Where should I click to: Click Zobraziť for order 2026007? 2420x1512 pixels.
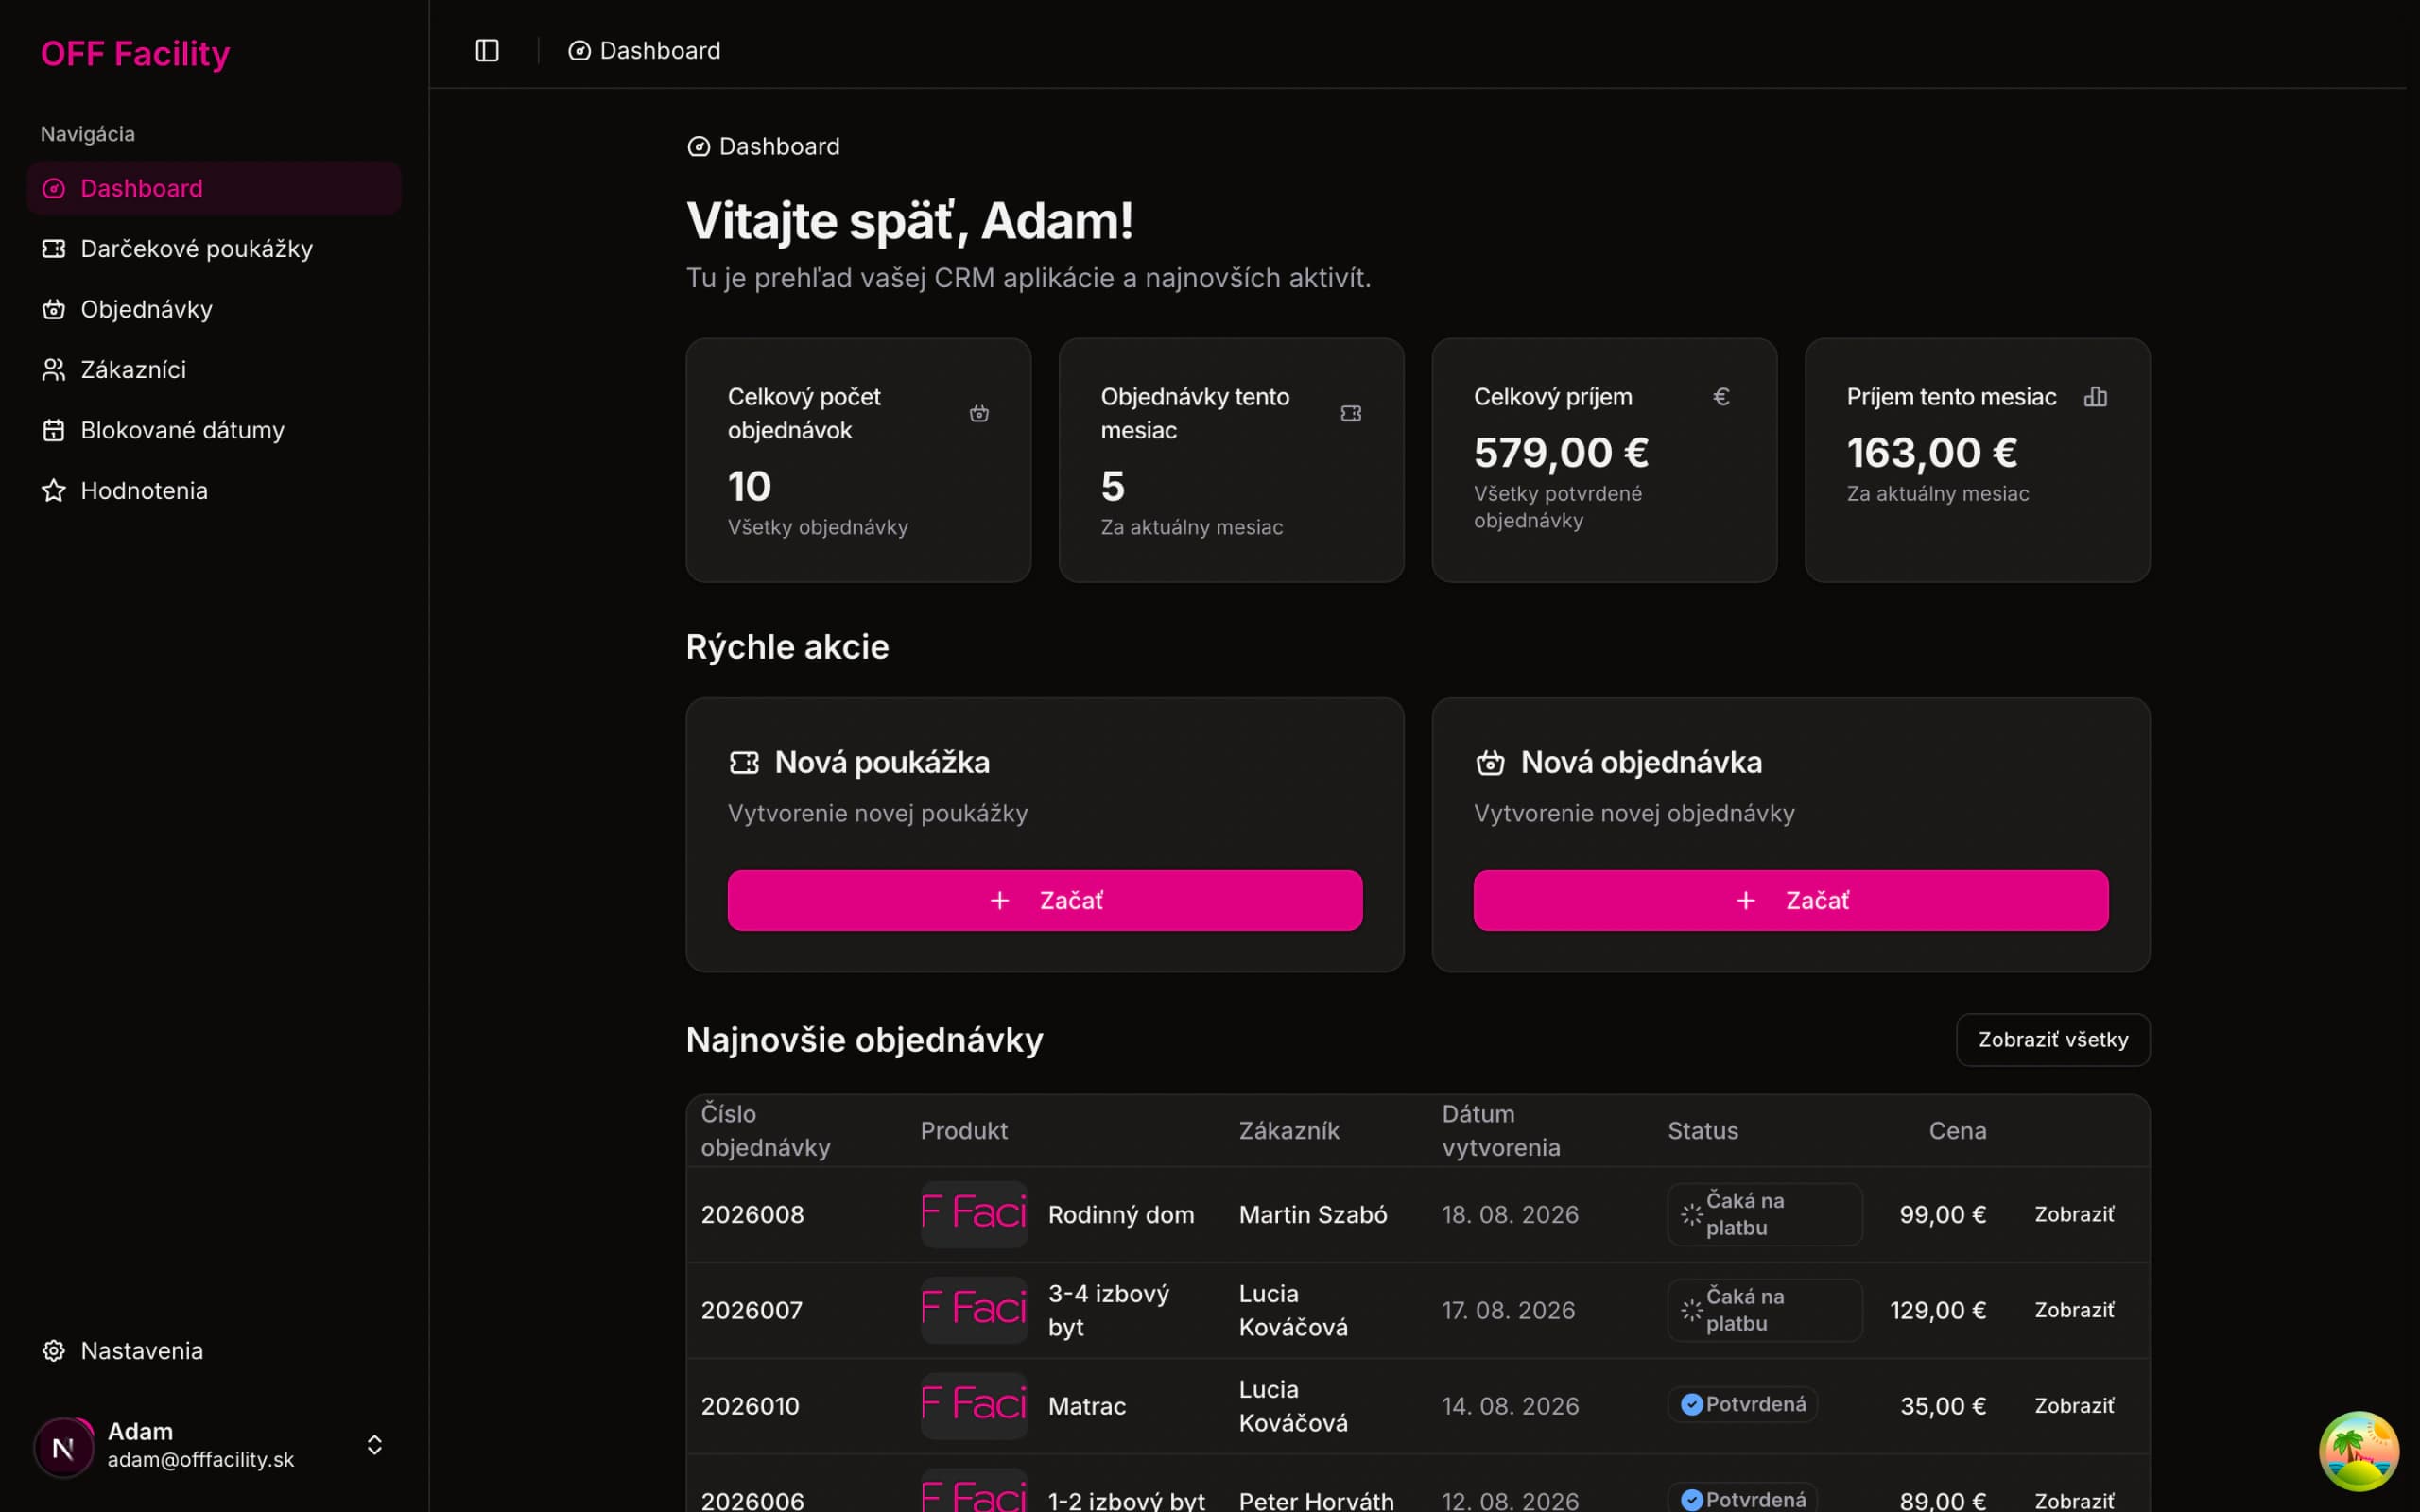[x=2074, y=1310]
